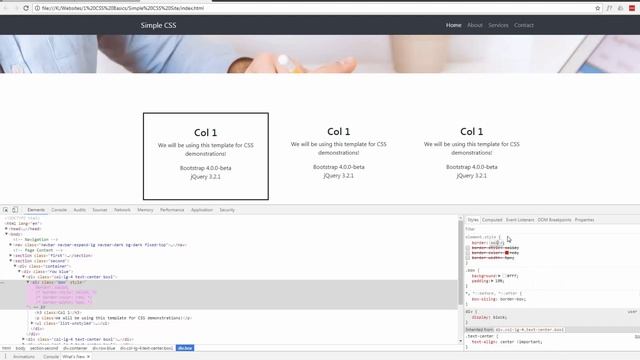This screenshot has height=360, width=640.
Task: Collapse the div class container element
Action: [x=15, y=266]
